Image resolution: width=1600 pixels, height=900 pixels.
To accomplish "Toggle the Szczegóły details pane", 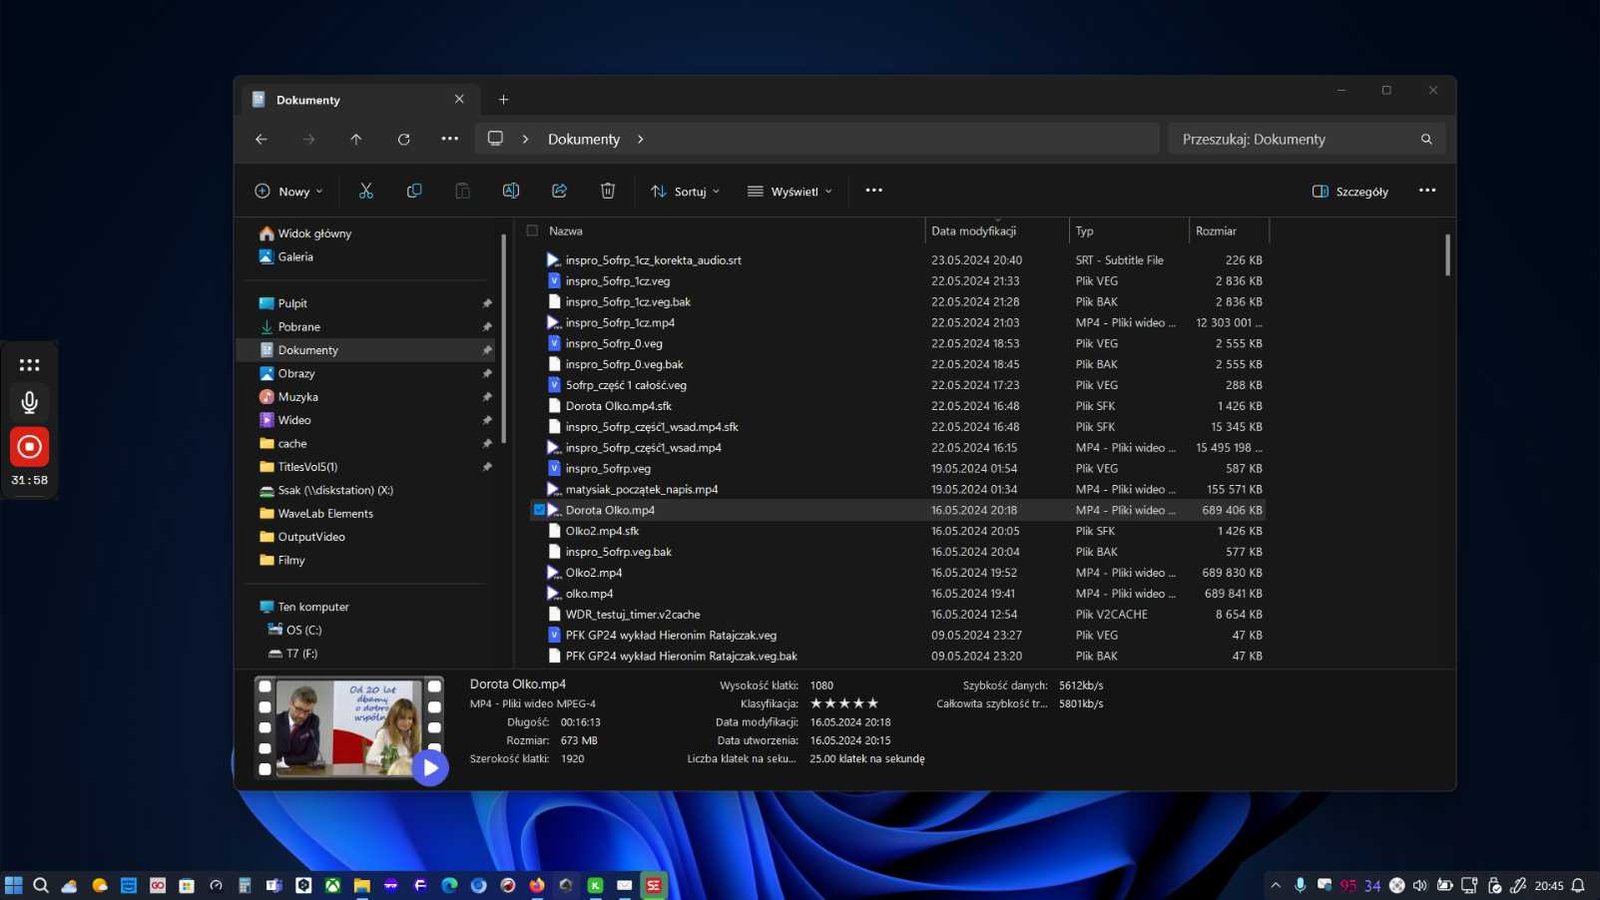I will [x=1350, y=191].
